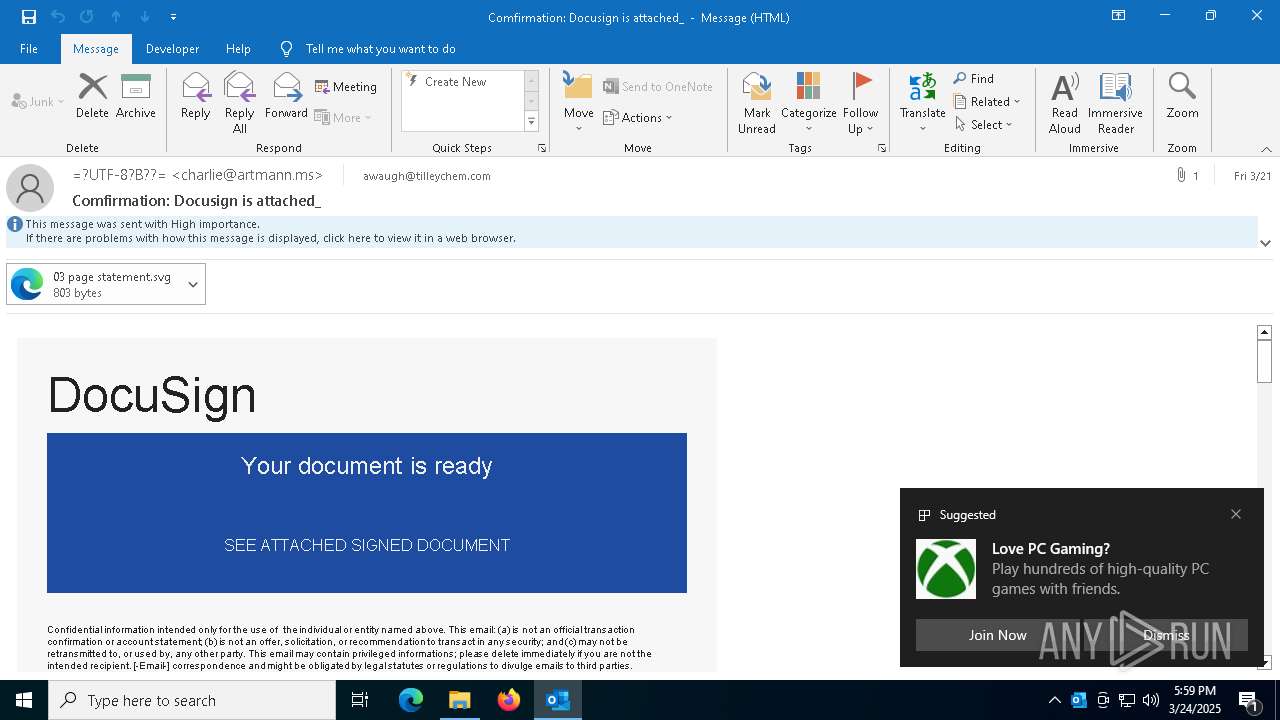The width and height of the screenshot is (1280, 720).
Task: Open Categorize color menu
Action: 808,103
